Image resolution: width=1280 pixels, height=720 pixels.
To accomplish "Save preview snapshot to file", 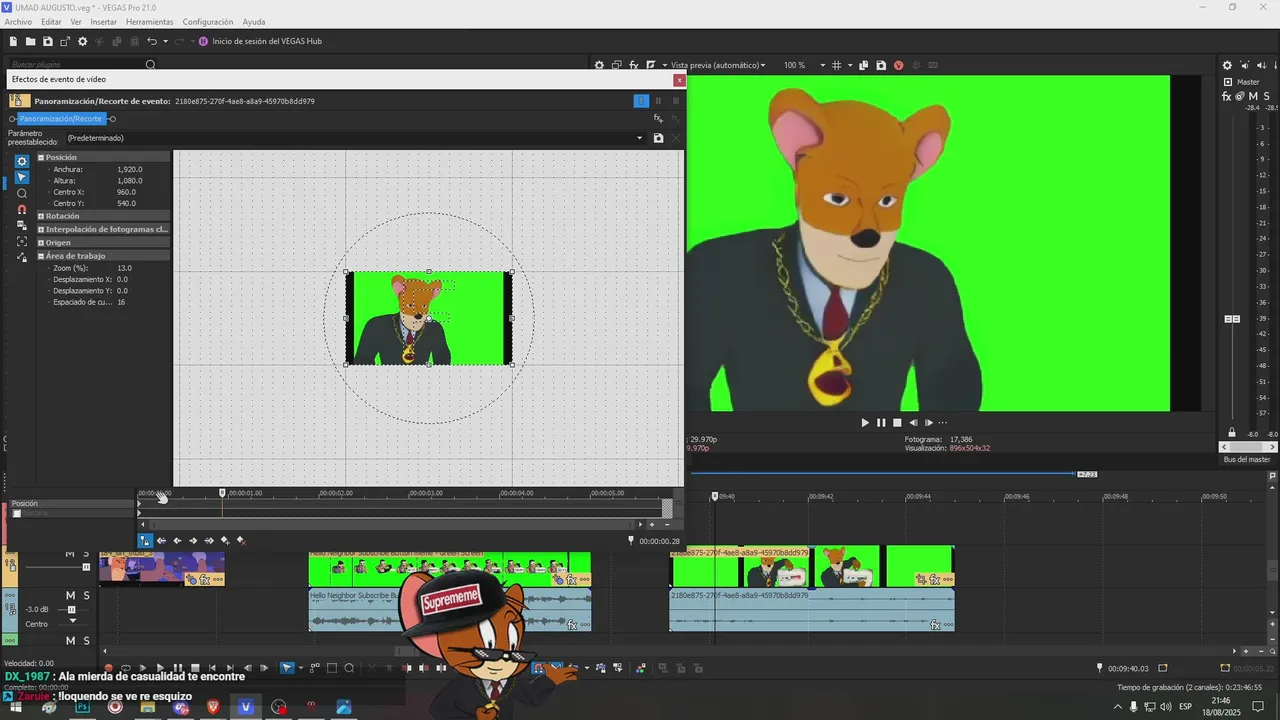I will point(881,65).
